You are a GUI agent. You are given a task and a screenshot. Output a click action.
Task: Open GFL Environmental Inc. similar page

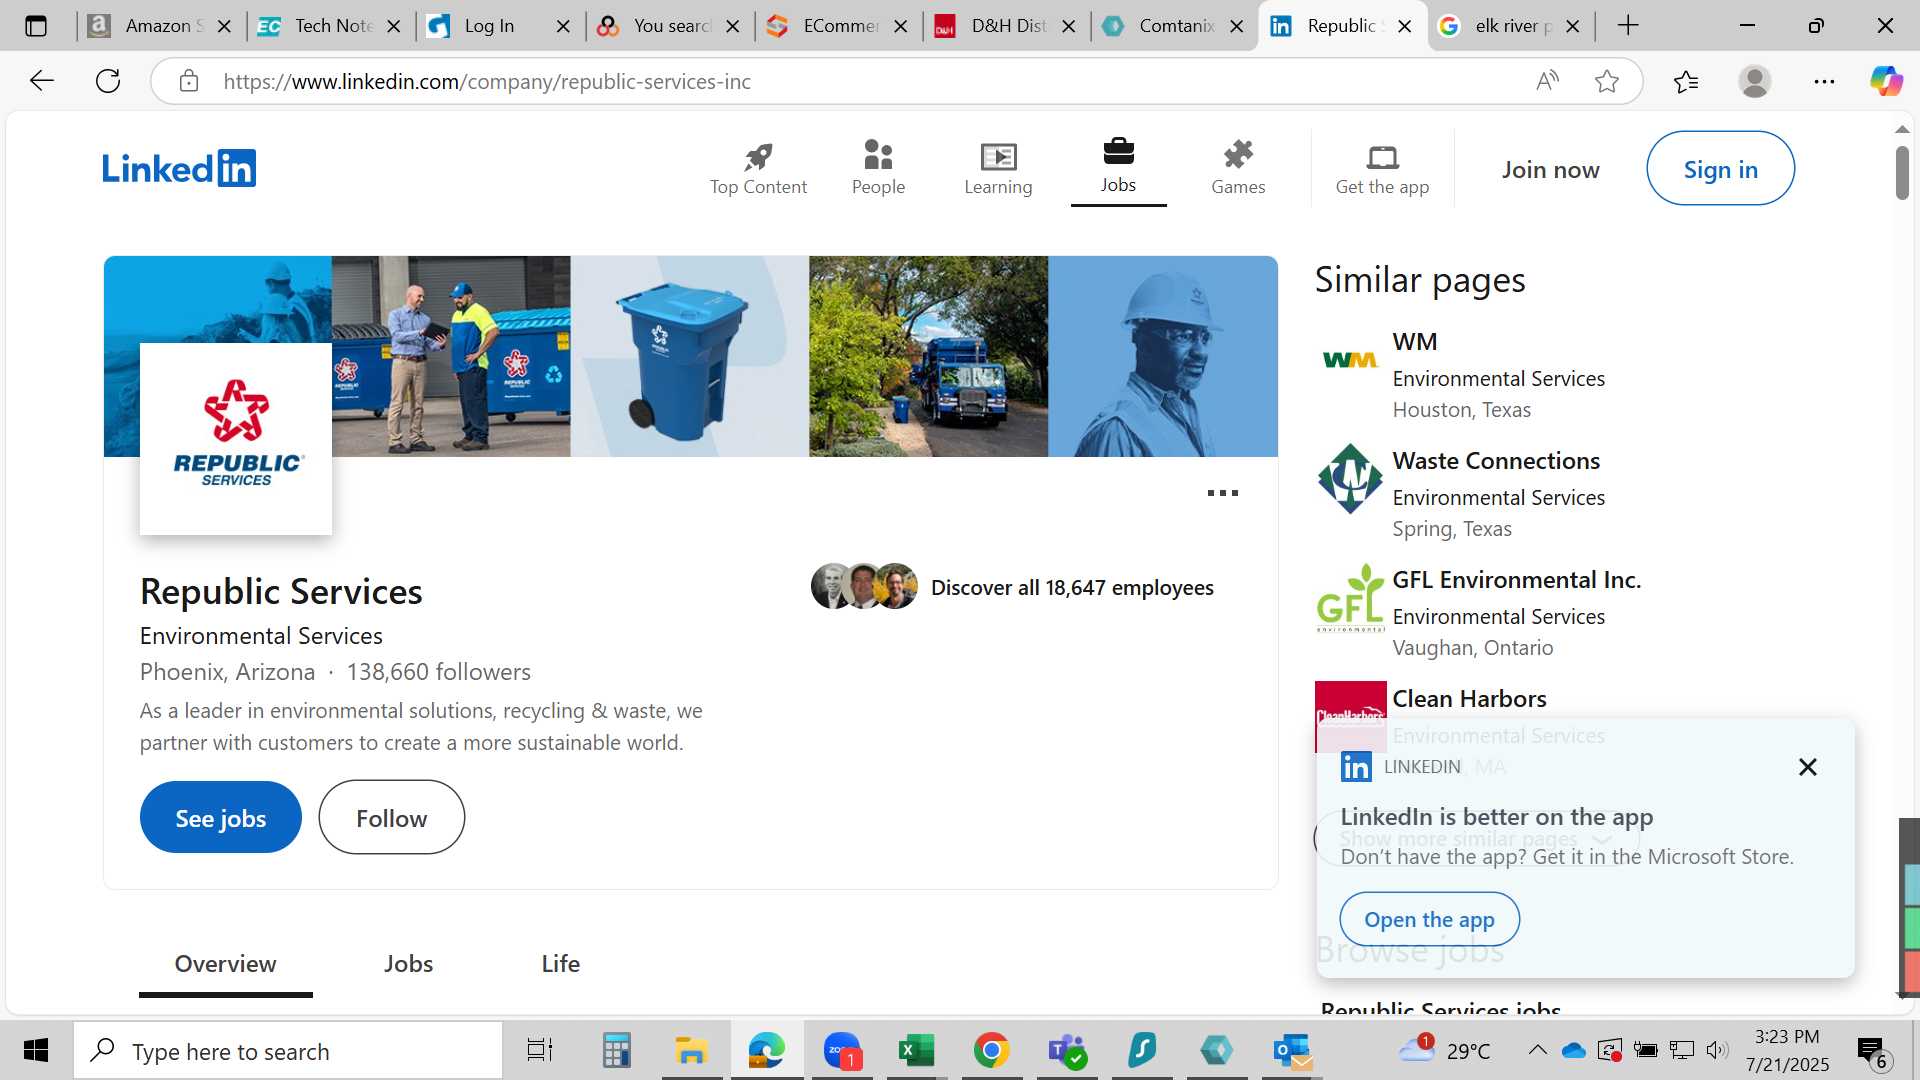tap(1516, 580)
